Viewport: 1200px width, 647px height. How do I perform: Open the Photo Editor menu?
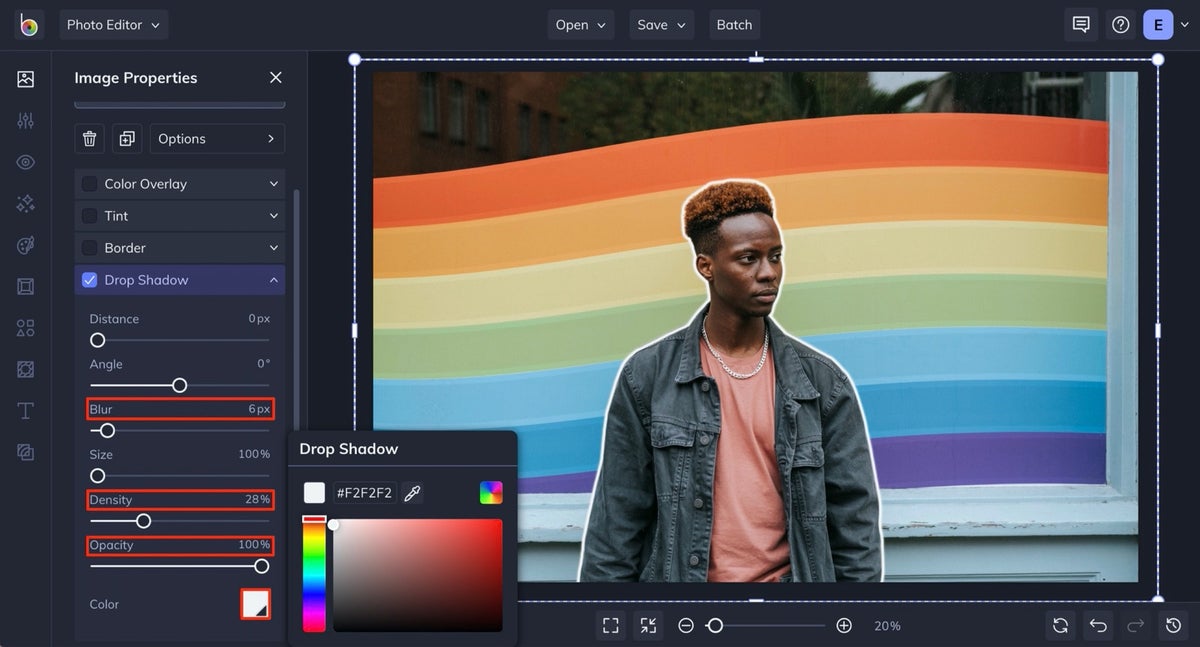coord(113,24)
